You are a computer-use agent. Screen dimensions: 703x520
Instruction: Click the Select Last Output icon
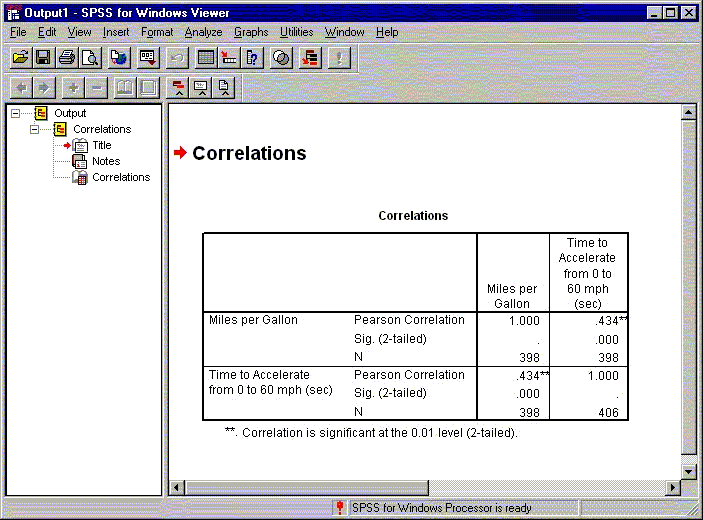click(310, 58)
